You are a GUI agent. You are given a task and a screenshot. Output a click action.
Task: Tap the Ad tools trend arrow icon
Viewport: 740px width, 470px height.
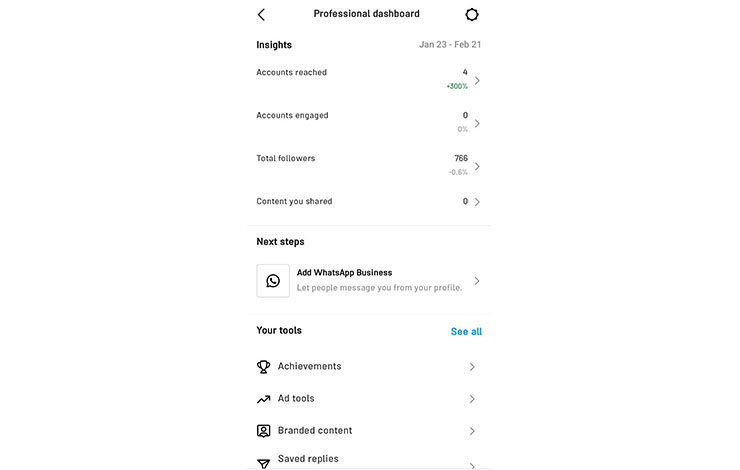coord(264,399)
